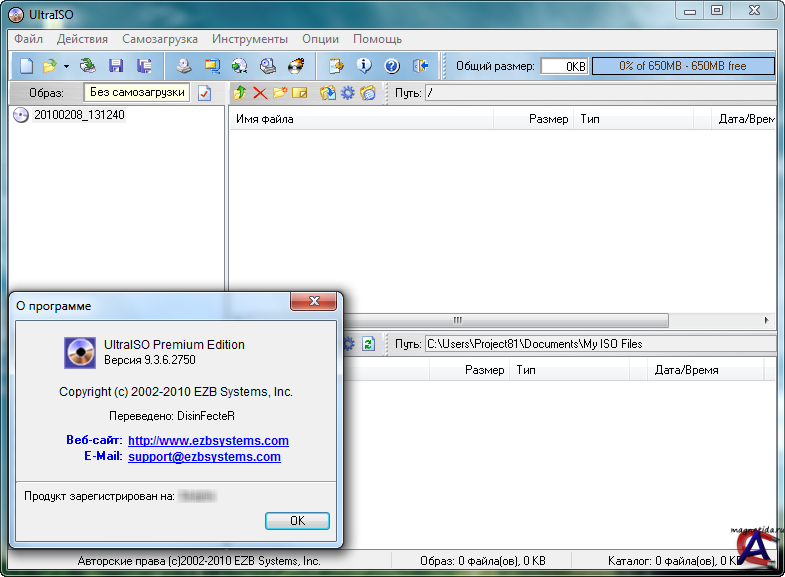
Task: Open the Инструменты menu
Action: click(249, 39)
